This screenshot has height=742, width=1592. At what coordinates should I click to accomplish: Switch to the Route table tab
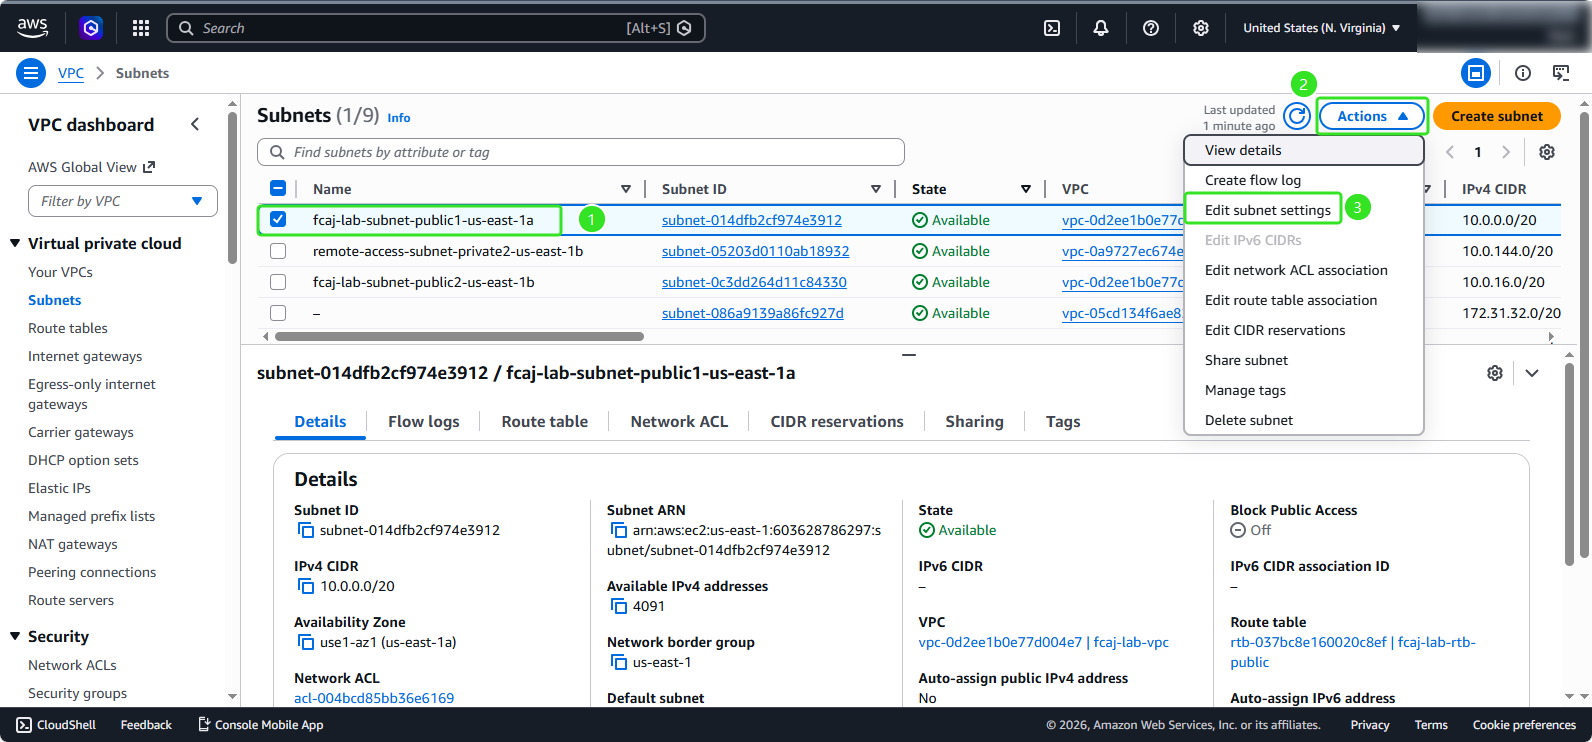coord(545,422)
